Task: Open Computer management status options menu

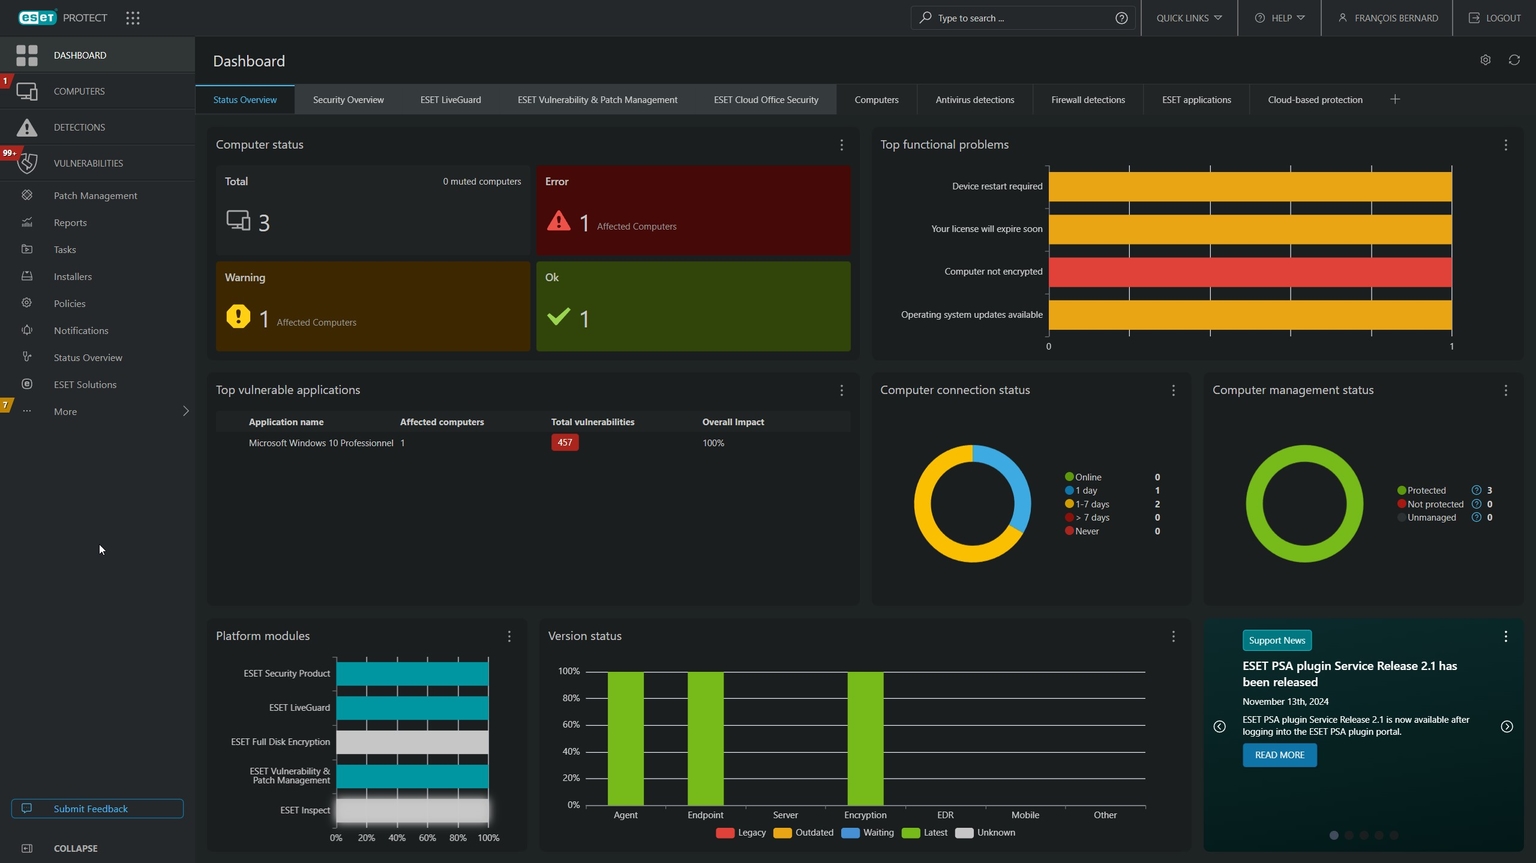Action: 1506,391
